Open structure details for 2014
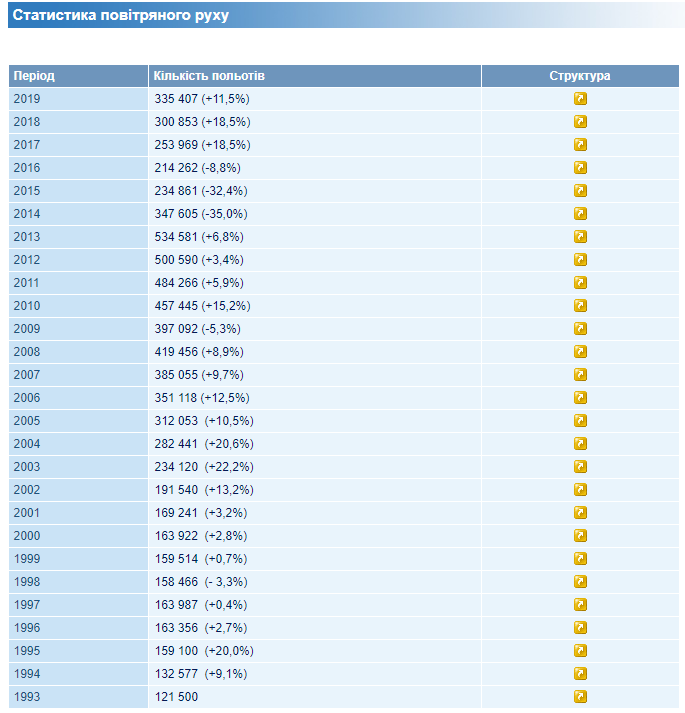Screen dimensions: 685x713 coord(580,214)
